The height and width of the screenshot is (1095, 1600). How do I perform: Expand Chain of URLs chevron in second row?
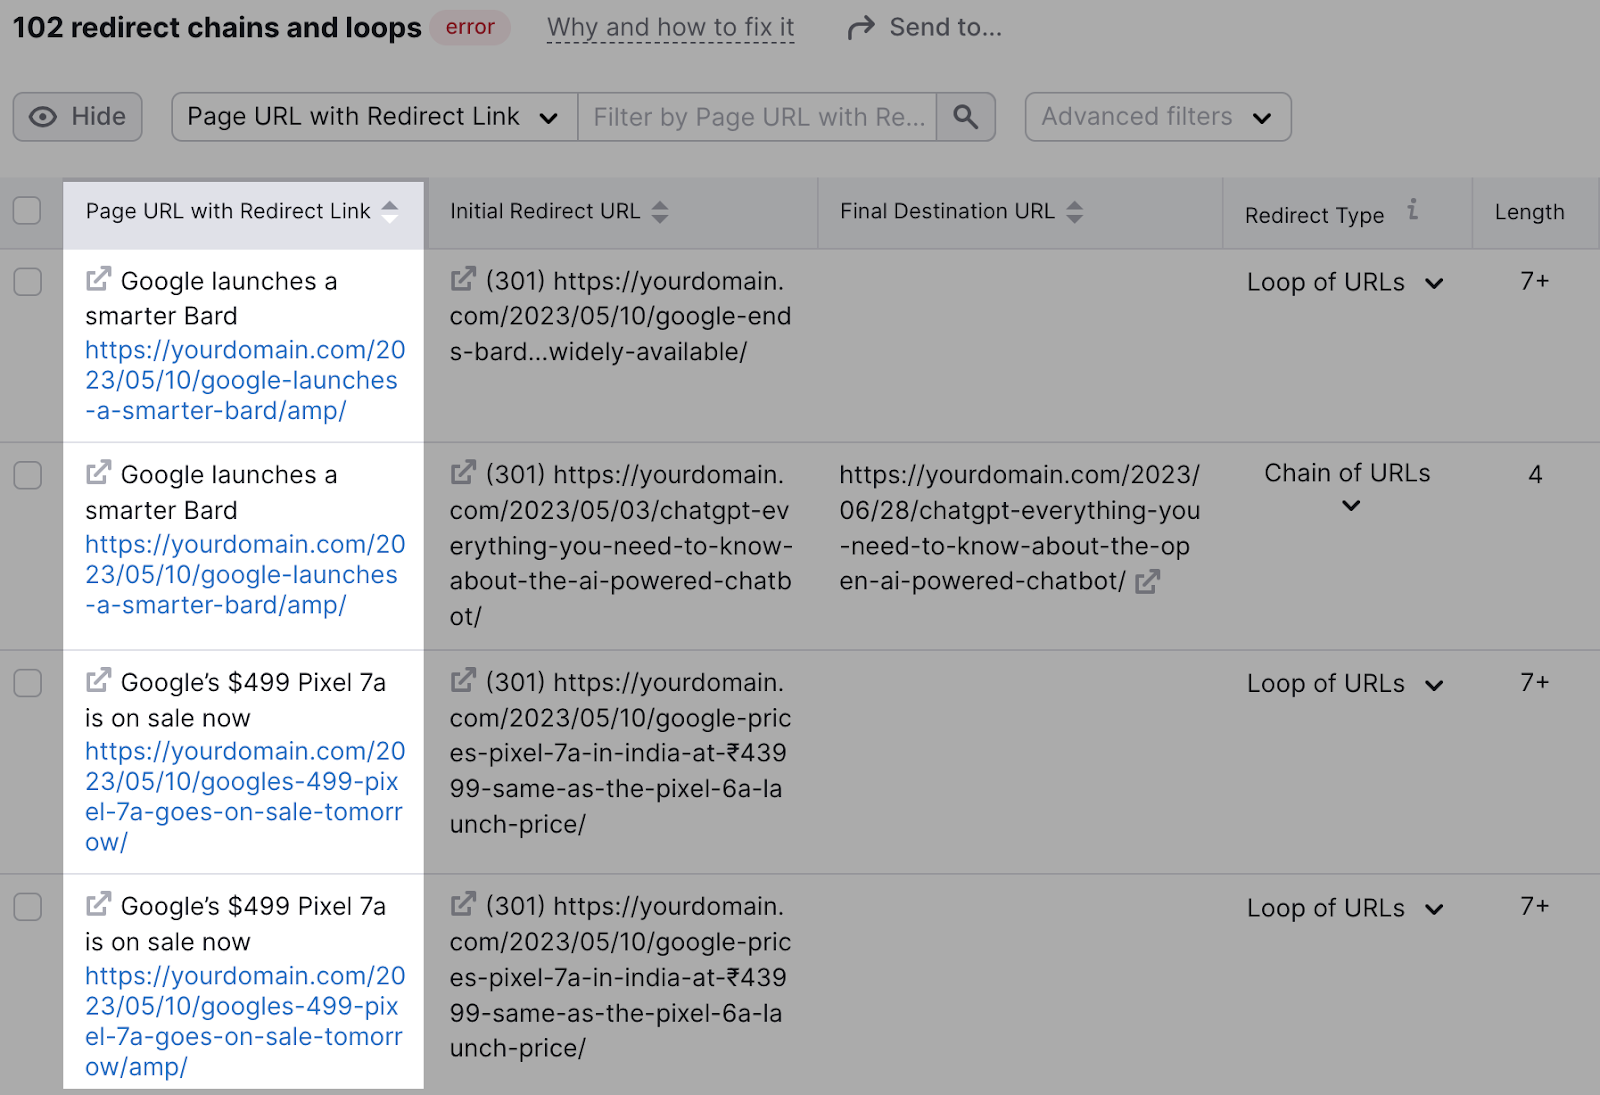click(1351, 506)
